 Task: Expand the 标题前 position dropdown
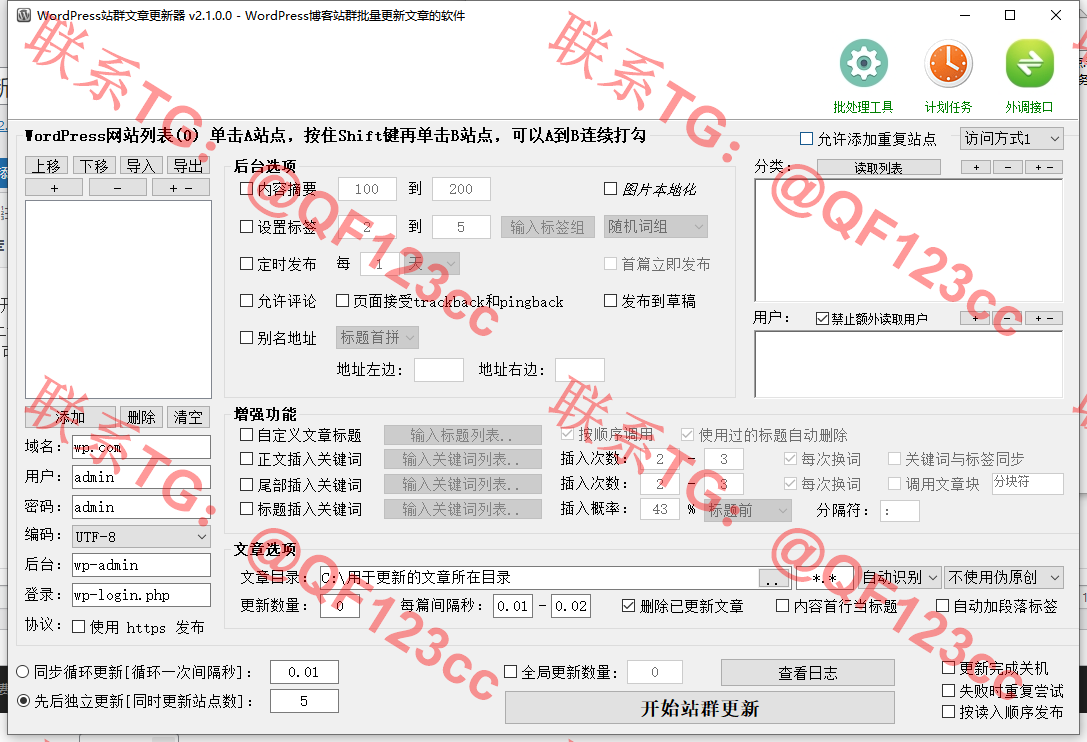coord(748,511)
